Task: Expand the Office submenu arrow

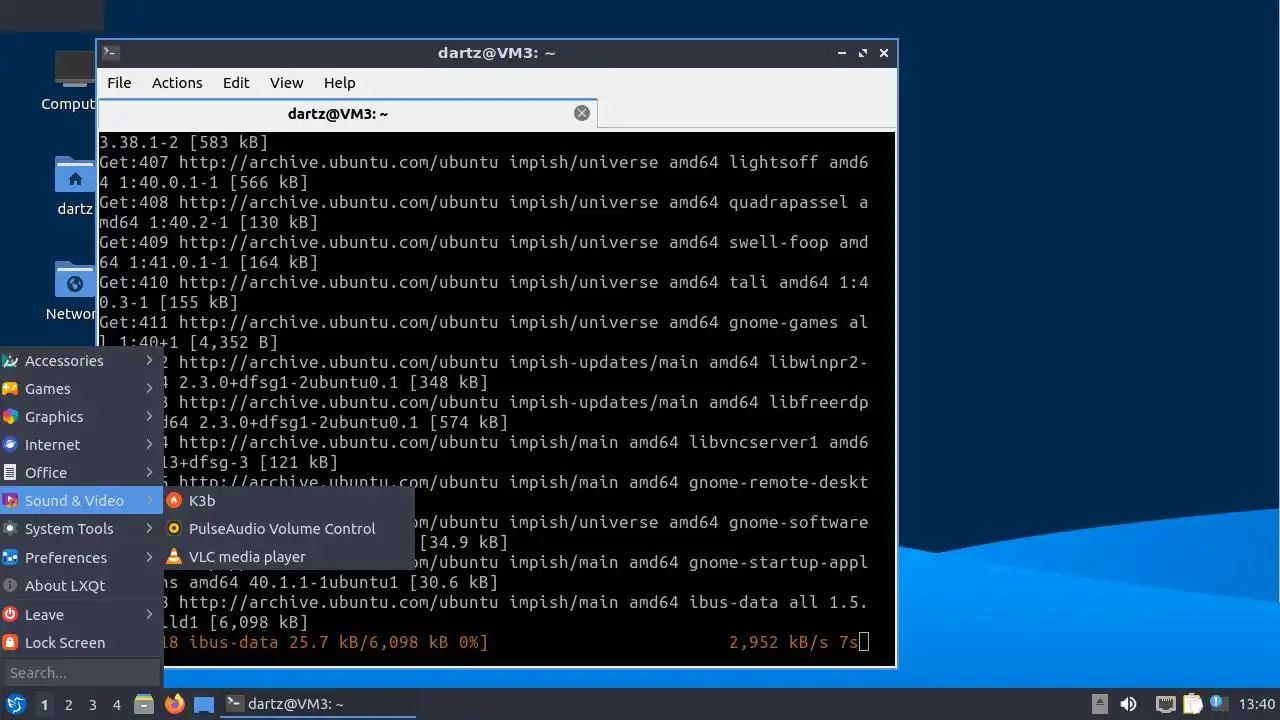Action: point(149,472)
